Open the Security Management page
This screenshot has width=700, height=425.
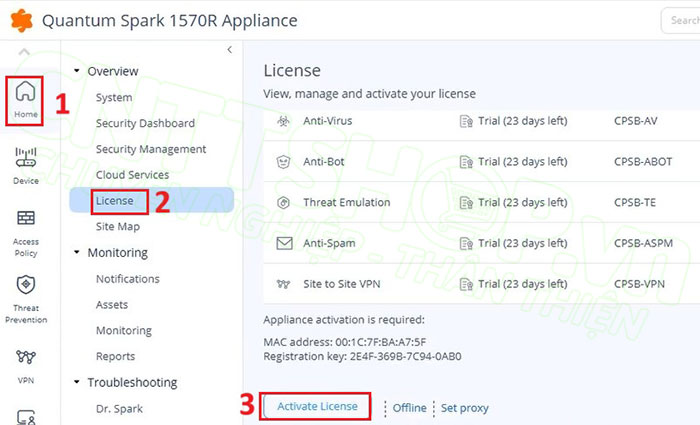click(x=151, y=149)
